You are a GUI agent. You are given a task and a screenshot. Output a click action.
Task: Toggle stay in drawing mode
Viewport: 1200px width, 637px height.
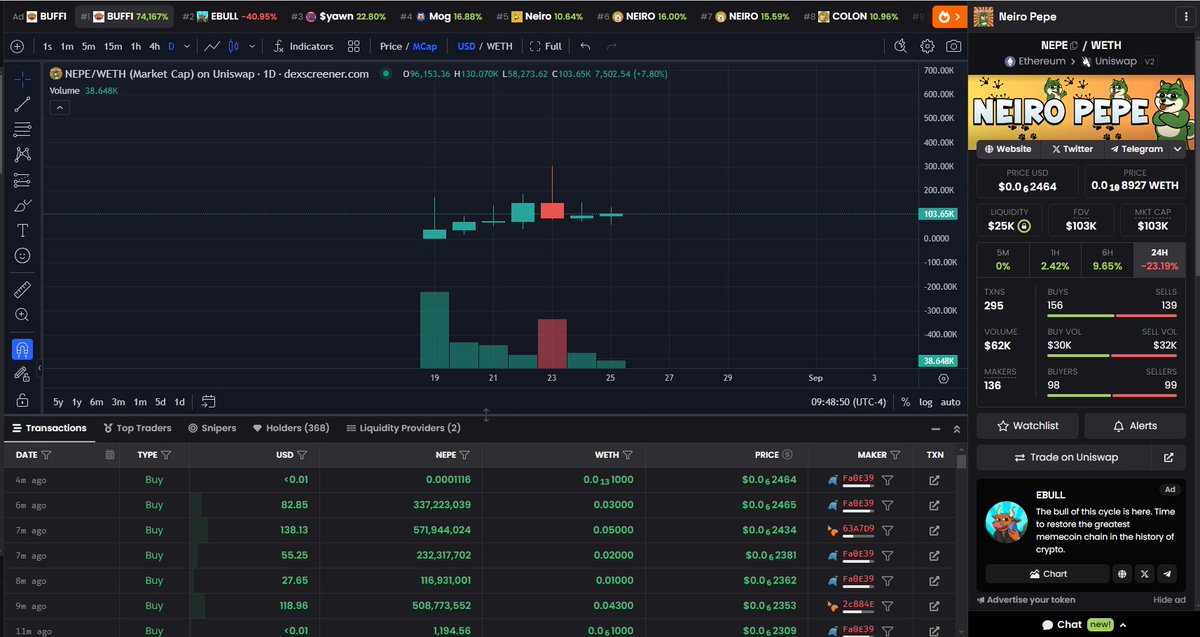pos(22,374)
